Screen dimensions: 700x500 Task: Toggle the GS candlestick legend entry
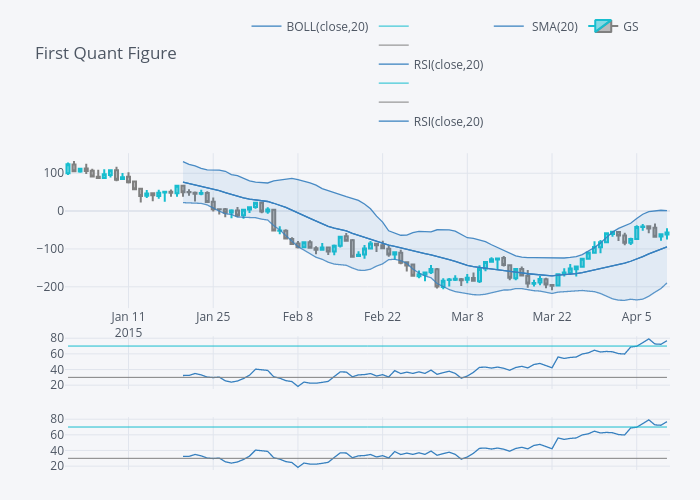click(613, 27)
